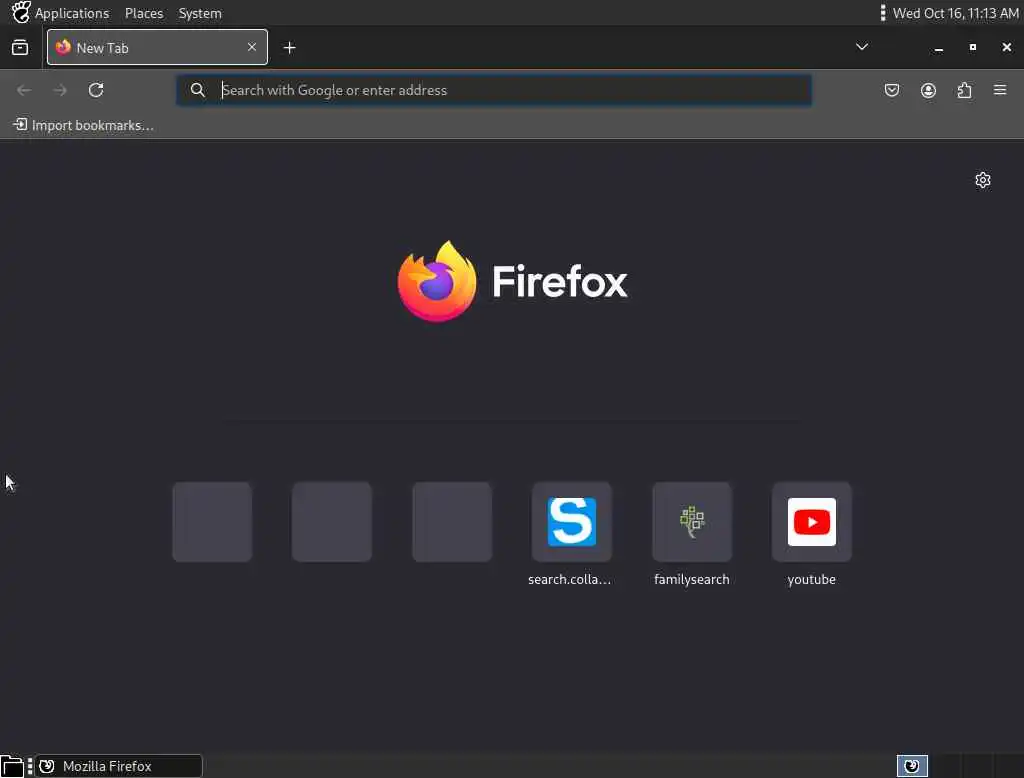Click Import bookmarks… in bookmarks toolbar

click(84, 125)
